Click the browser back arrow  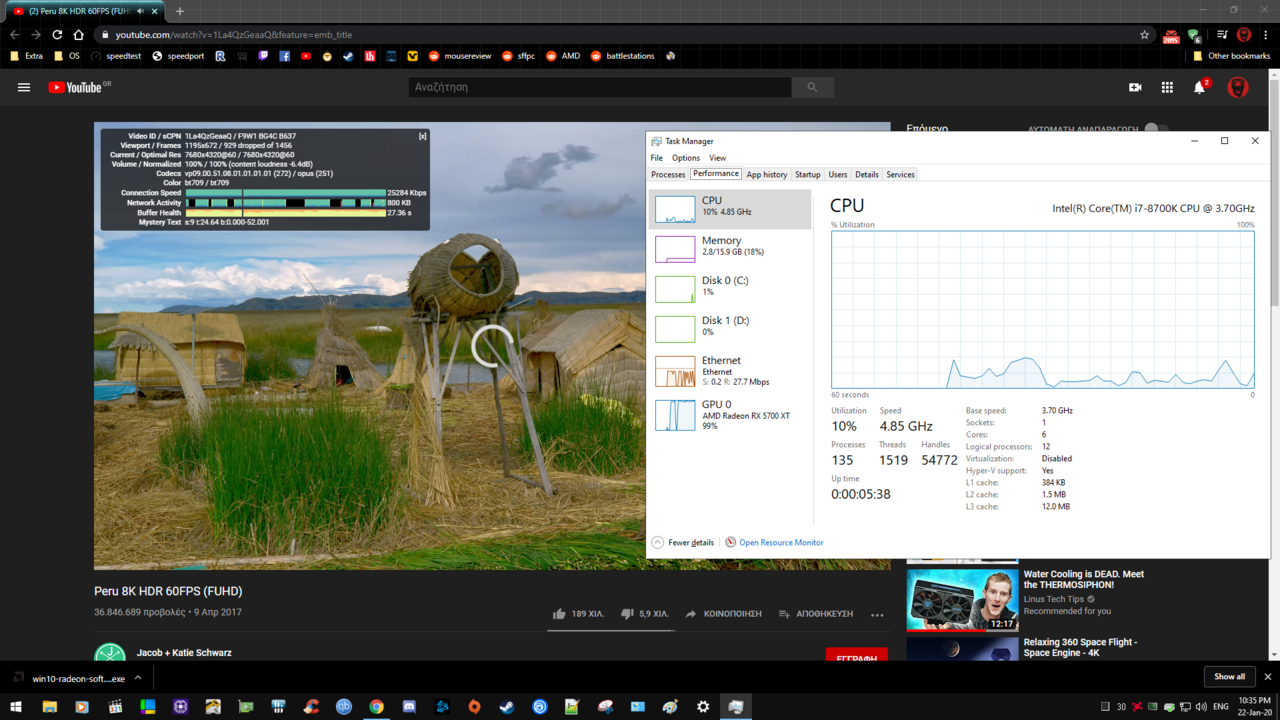pos(14,35)
